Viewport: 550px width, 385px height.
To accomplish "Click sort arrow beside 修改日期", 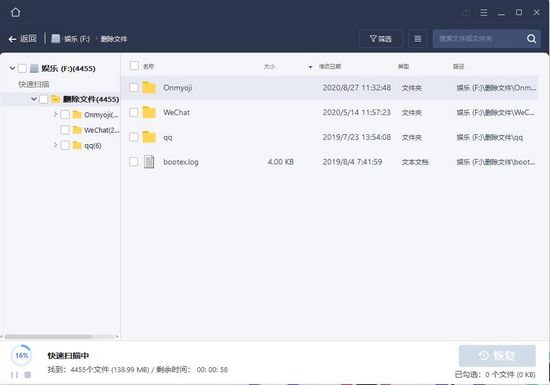I will (310, 67).
